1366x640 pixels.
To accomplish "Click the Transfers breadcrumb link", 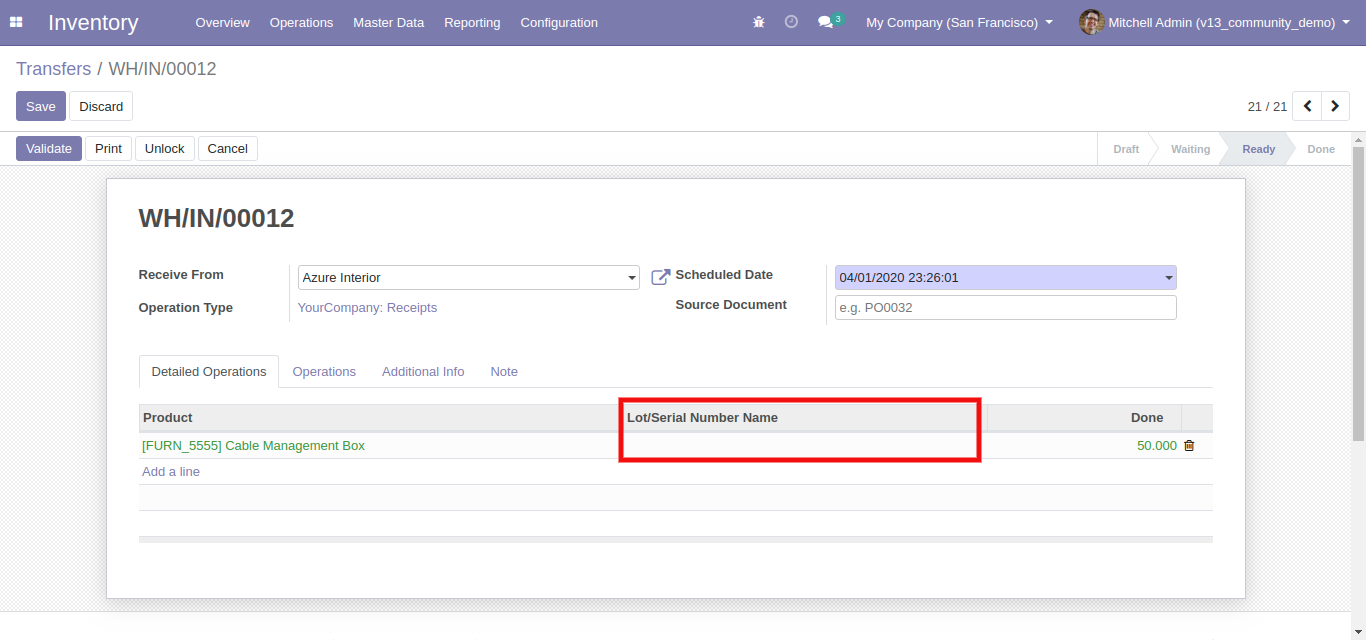I will 53,69.
